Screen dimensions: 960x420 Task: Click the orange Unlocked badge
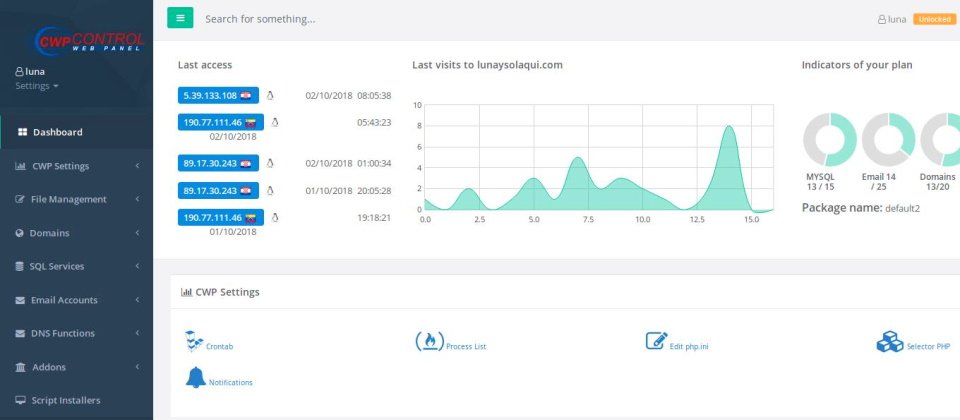click(934, 19)
